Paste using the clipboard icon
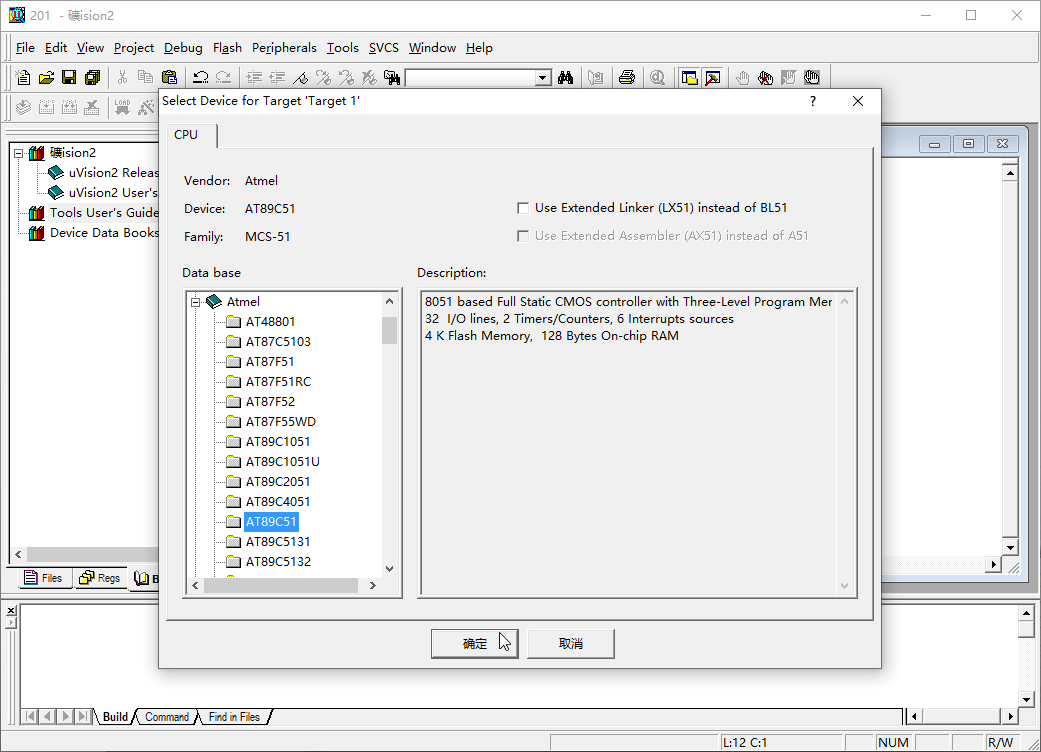The image size is (1041, 752). [169, 78]
